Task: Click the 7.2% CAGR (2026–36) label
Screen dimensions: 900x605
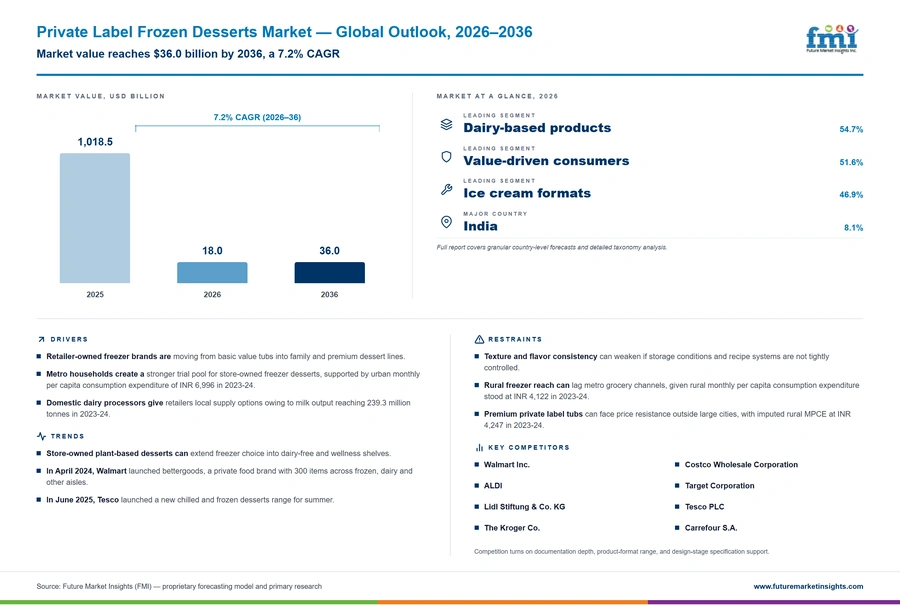Action: [257, 117]
